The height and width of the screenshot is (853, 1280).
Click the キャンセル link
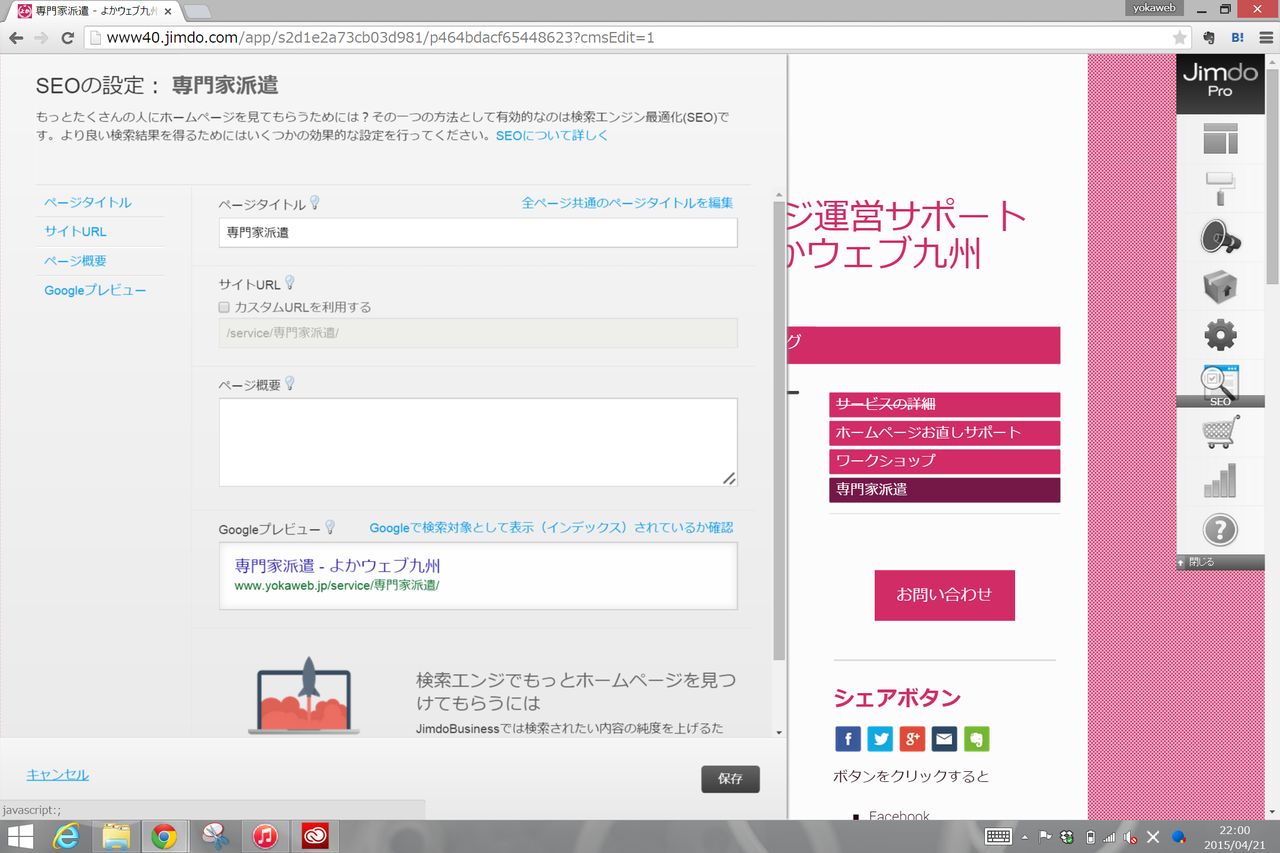click(x=58, y=775)
